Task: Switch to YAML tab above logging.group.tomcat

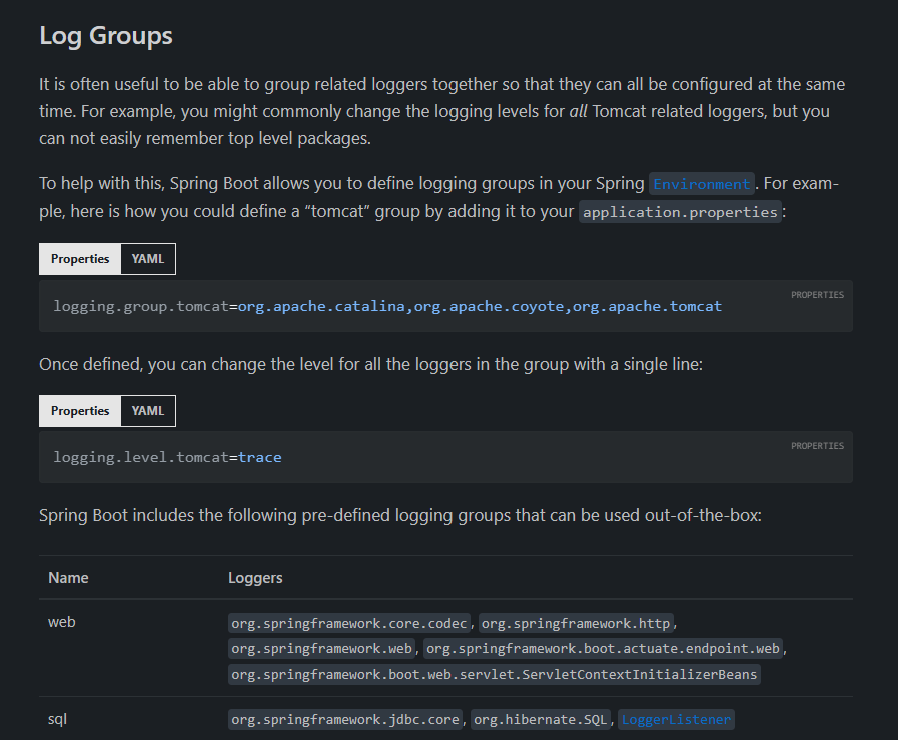Action: click(148, 259)
